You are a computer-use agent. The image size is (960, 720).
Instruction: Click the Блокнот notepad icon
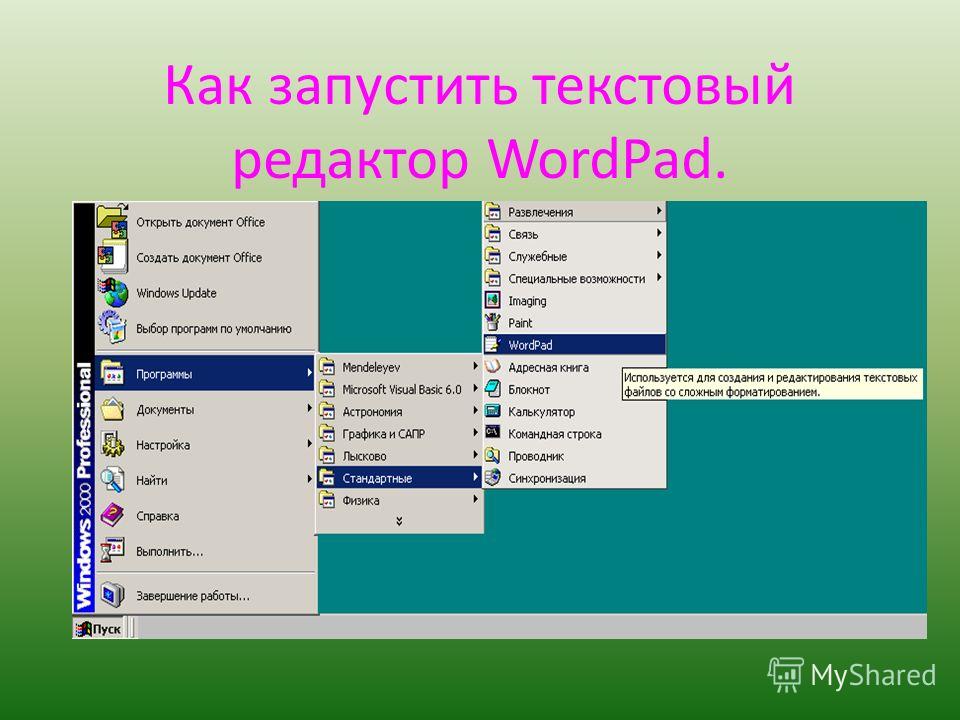[x=493, y=389]
